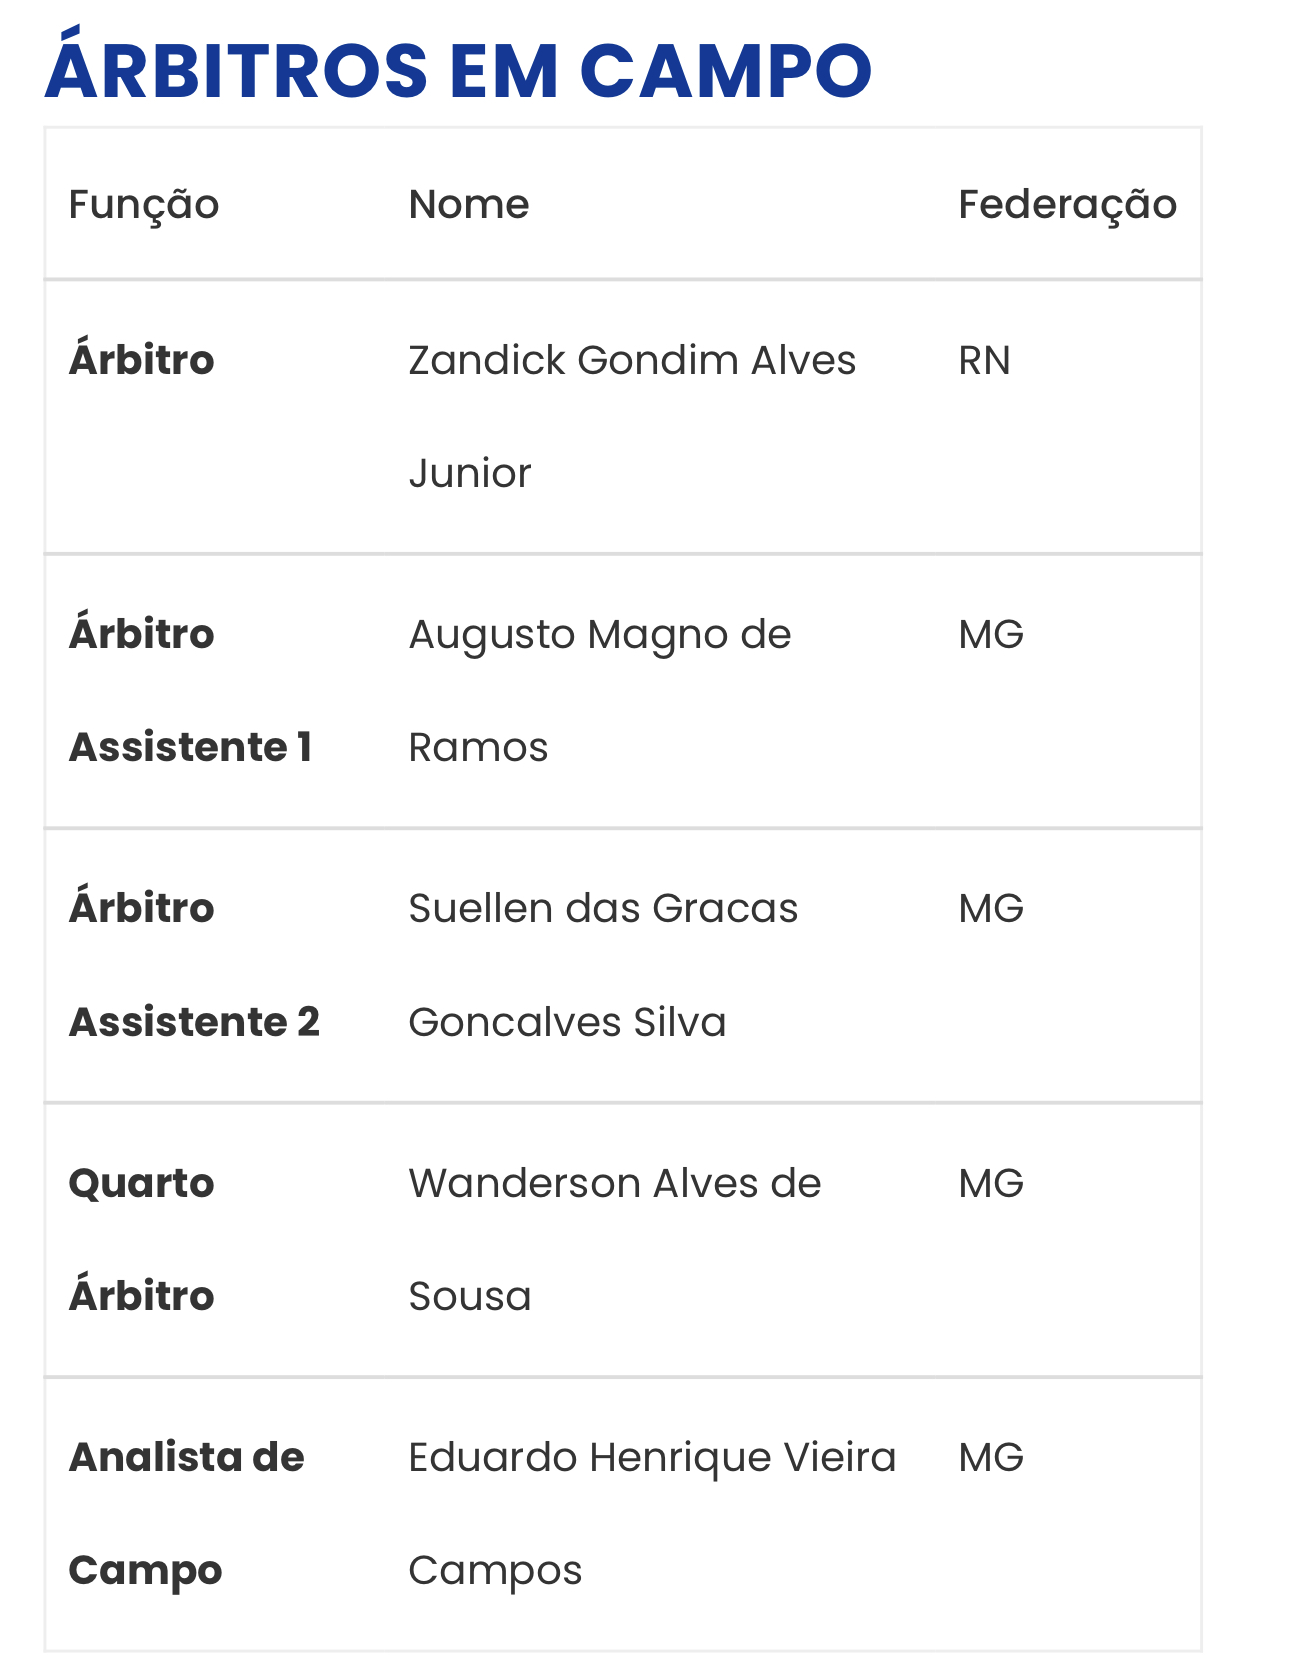The height and width of the screenshot is (1666, 1290).
Task: Click MG federation for Eduardo Henrique Vieira Campos
Action: (991, 1457)
